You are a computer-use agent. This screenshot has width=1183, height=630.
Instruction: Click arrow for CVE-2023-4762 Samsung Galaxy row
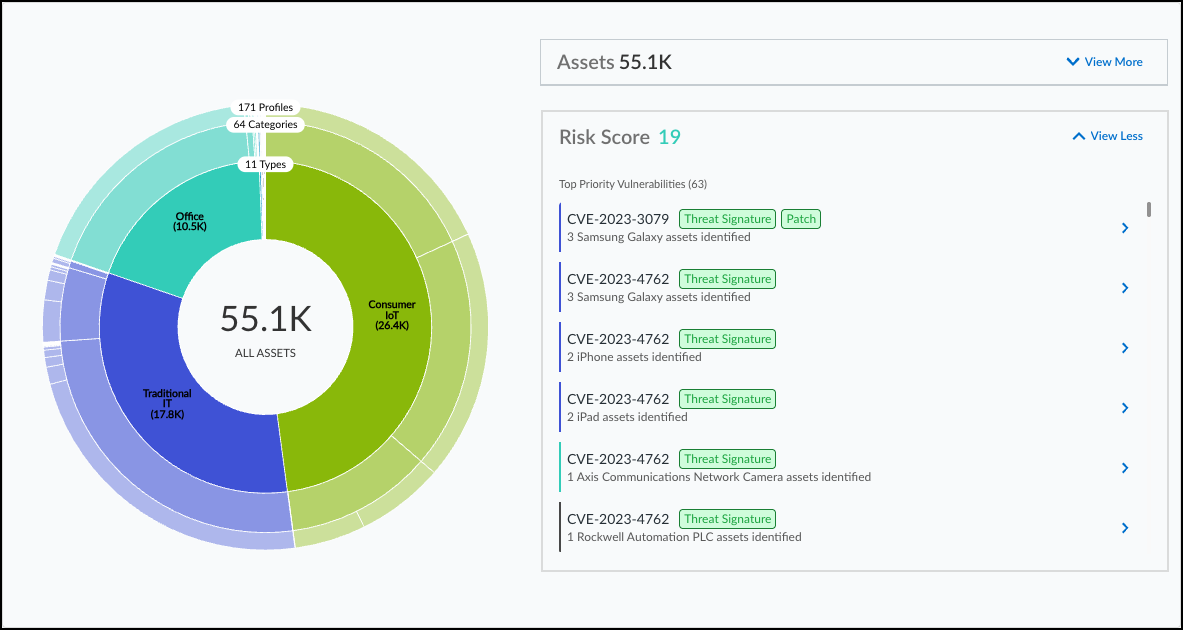(x=1125, y=288)
